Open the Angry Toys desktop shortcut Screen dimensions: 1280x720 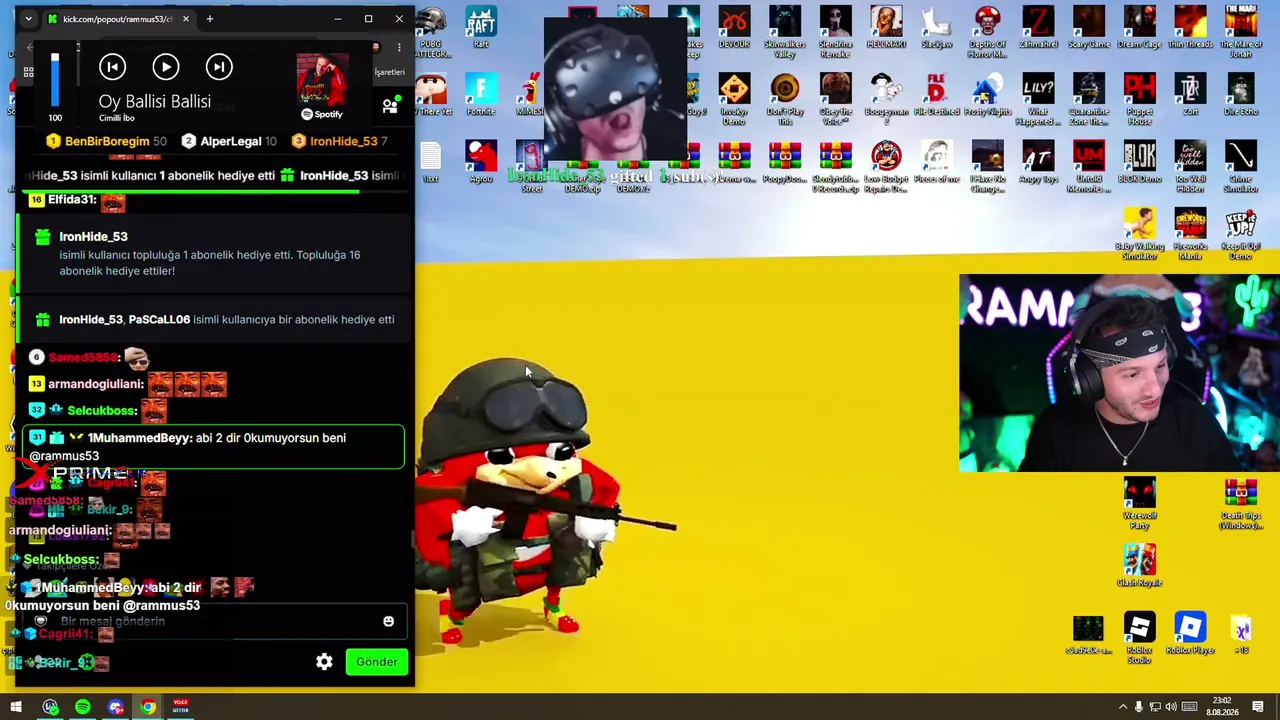(1038, 162)
